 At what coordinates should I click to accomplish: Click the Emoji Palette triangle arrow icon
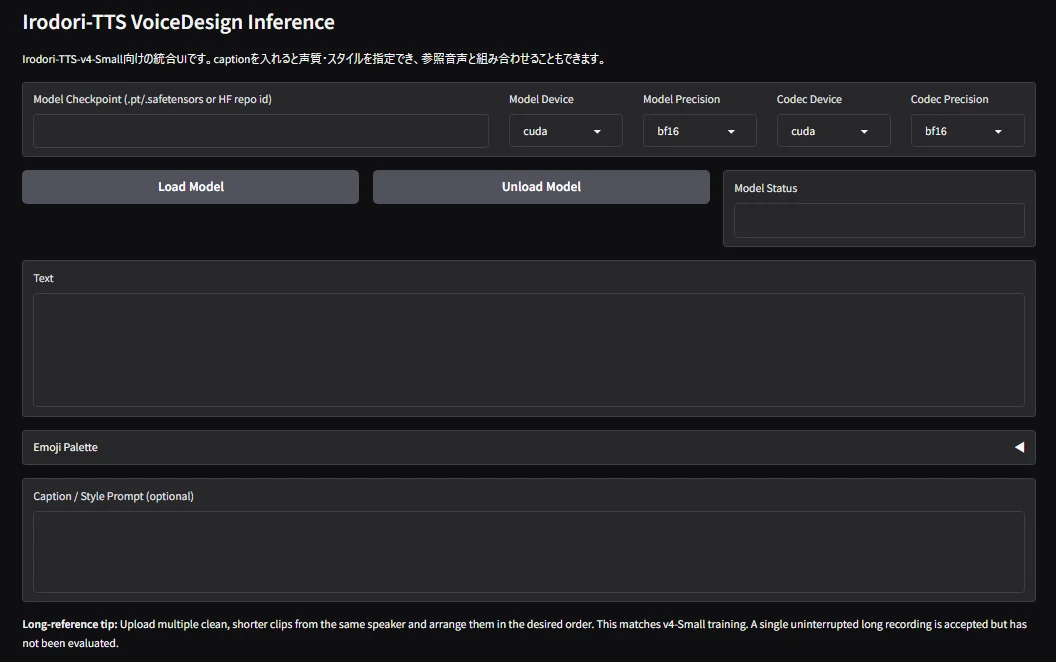click(x=1020, y=447)
